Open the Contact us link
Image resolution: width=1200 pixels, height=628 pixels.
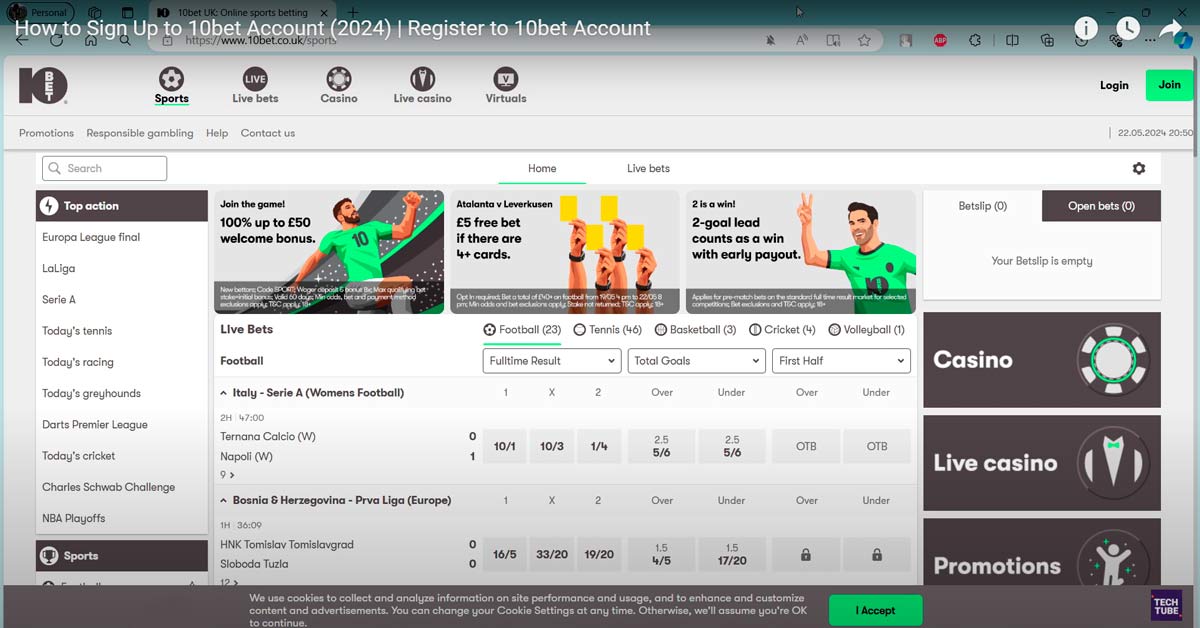[268, 133]
